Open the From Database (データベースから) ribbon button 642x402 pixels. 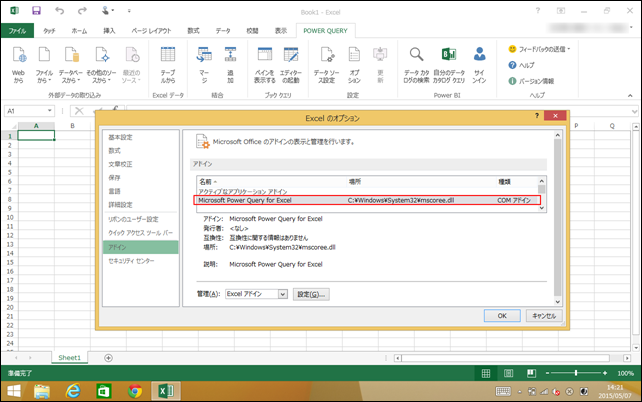pos(71,65)
